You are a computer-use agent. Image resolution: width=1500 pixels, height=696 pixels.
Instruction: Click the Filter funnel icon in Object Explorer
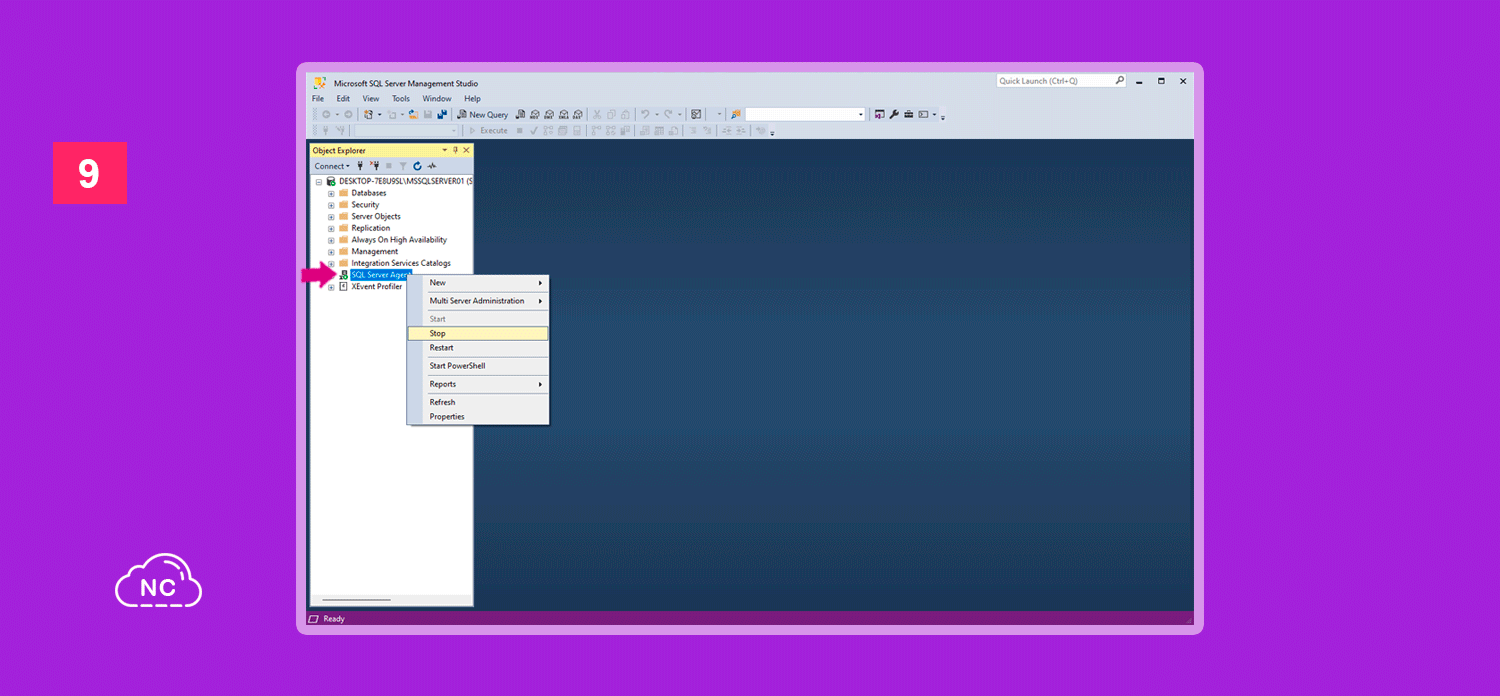[403, 166]
